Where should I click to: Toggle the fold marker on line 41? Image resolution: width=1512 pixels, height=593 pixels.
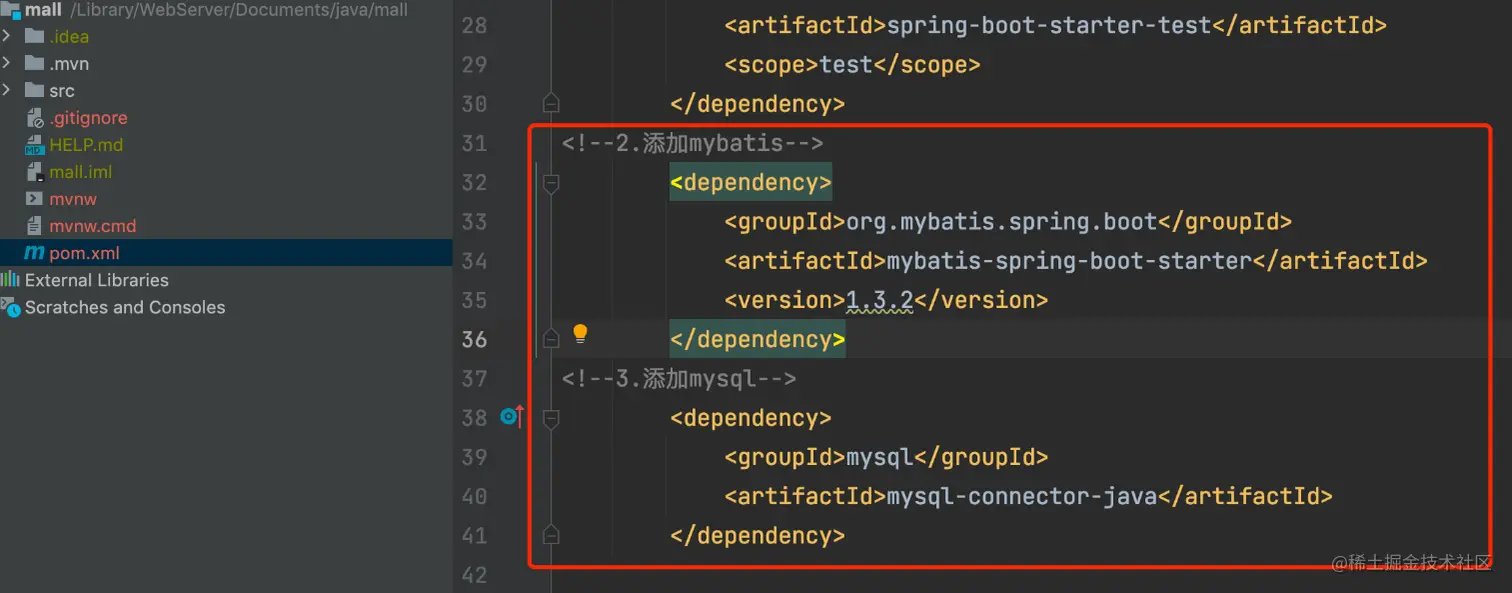click(x=550, y=534)
